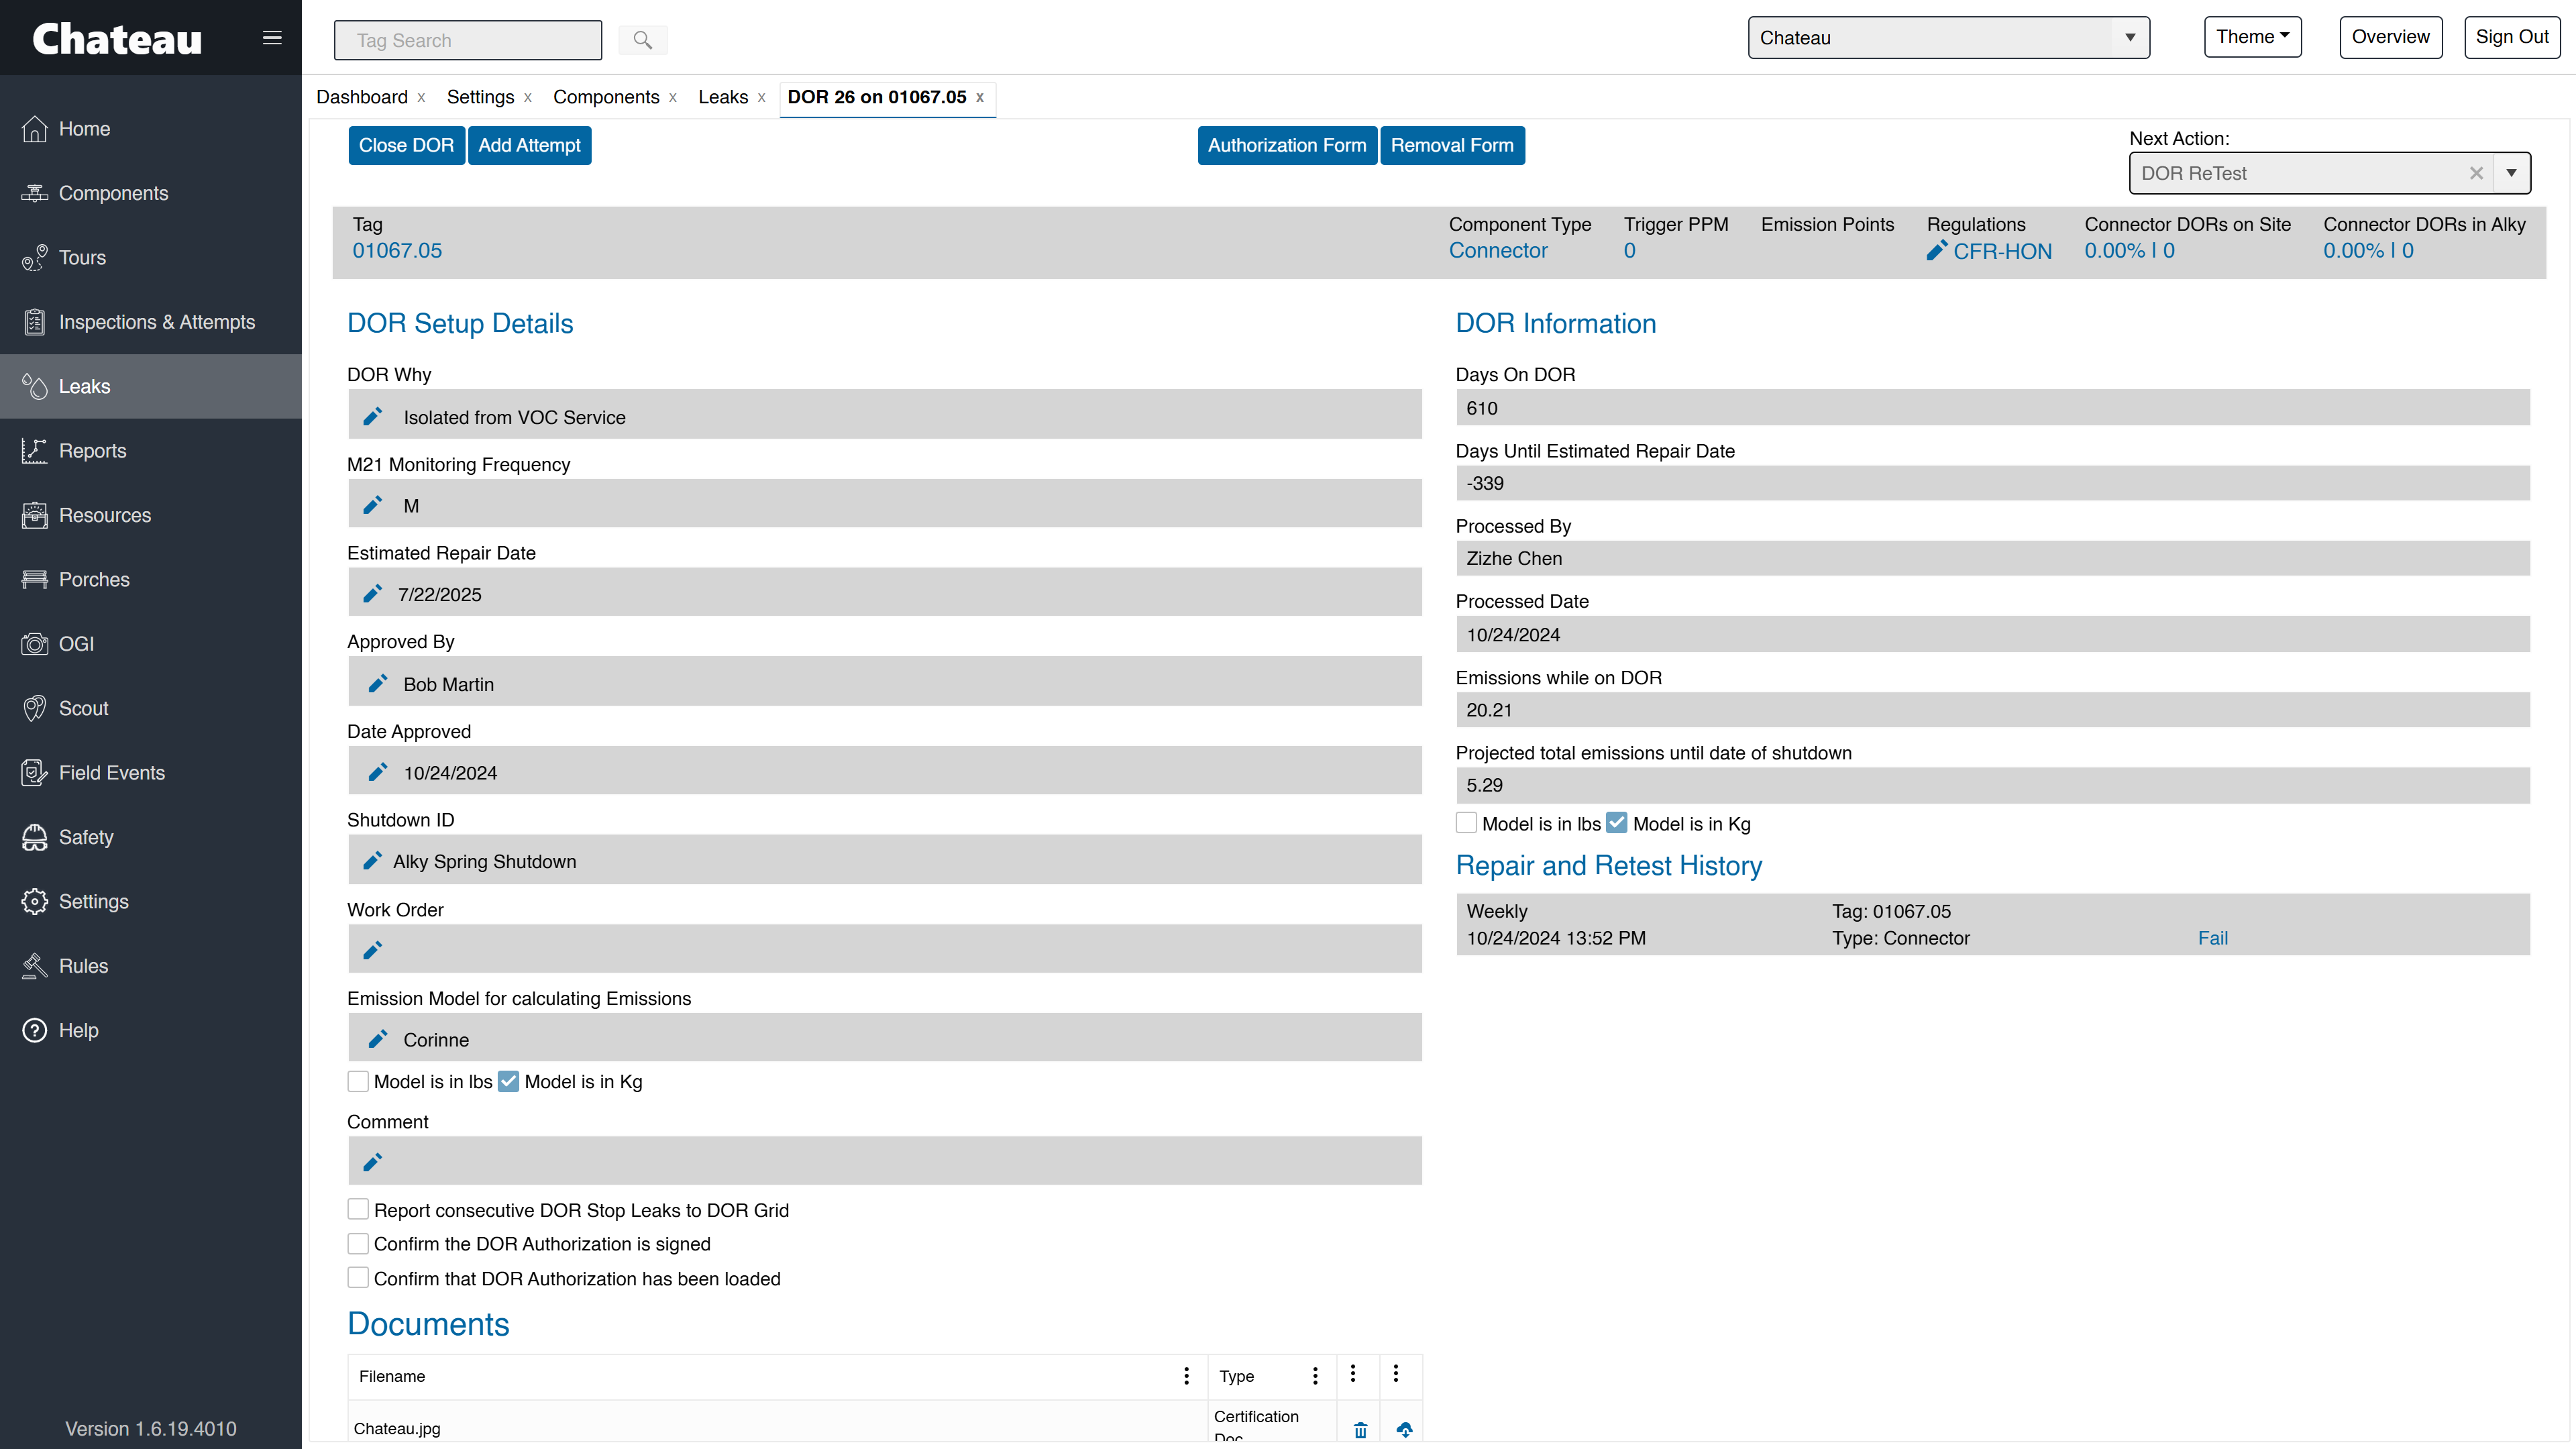Edit Regulations using the CFR-HON pencil icon
This screenshot has height=1449, width=2576.
point(1937,250)
